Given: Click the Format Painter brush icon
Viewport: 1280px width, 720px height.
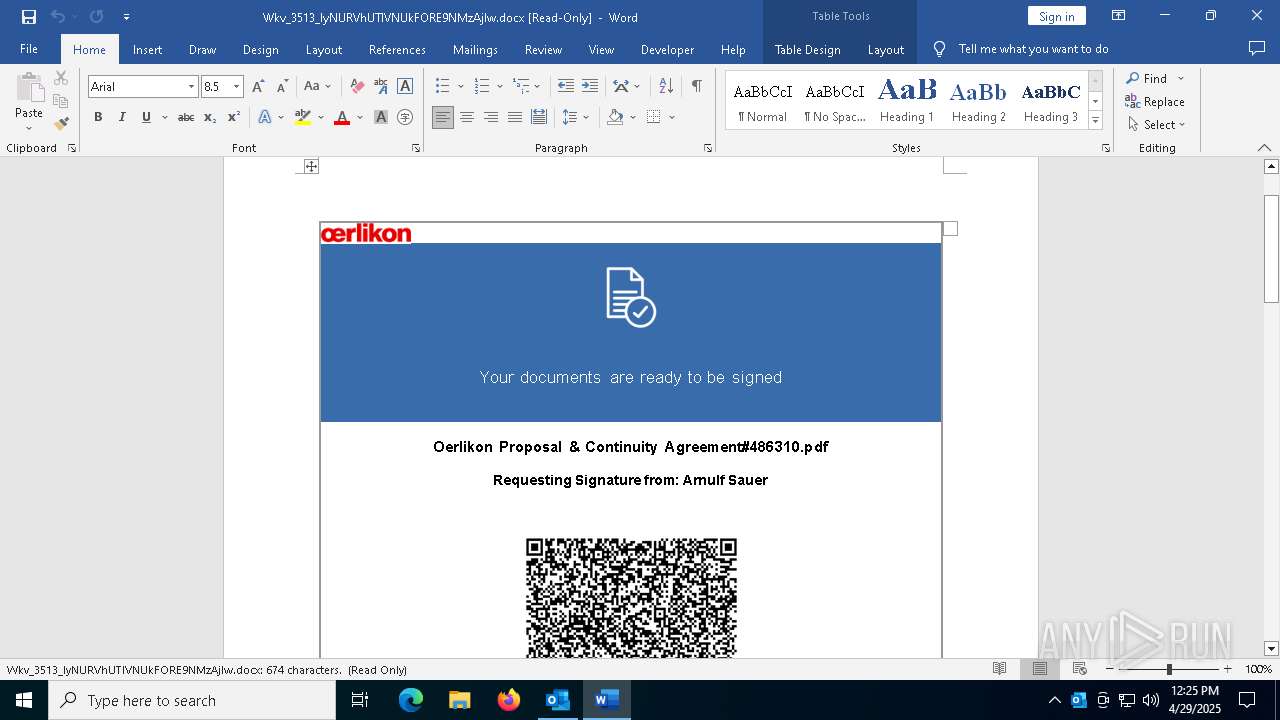Looking at the screenshot, I should (x=61, y=124).
